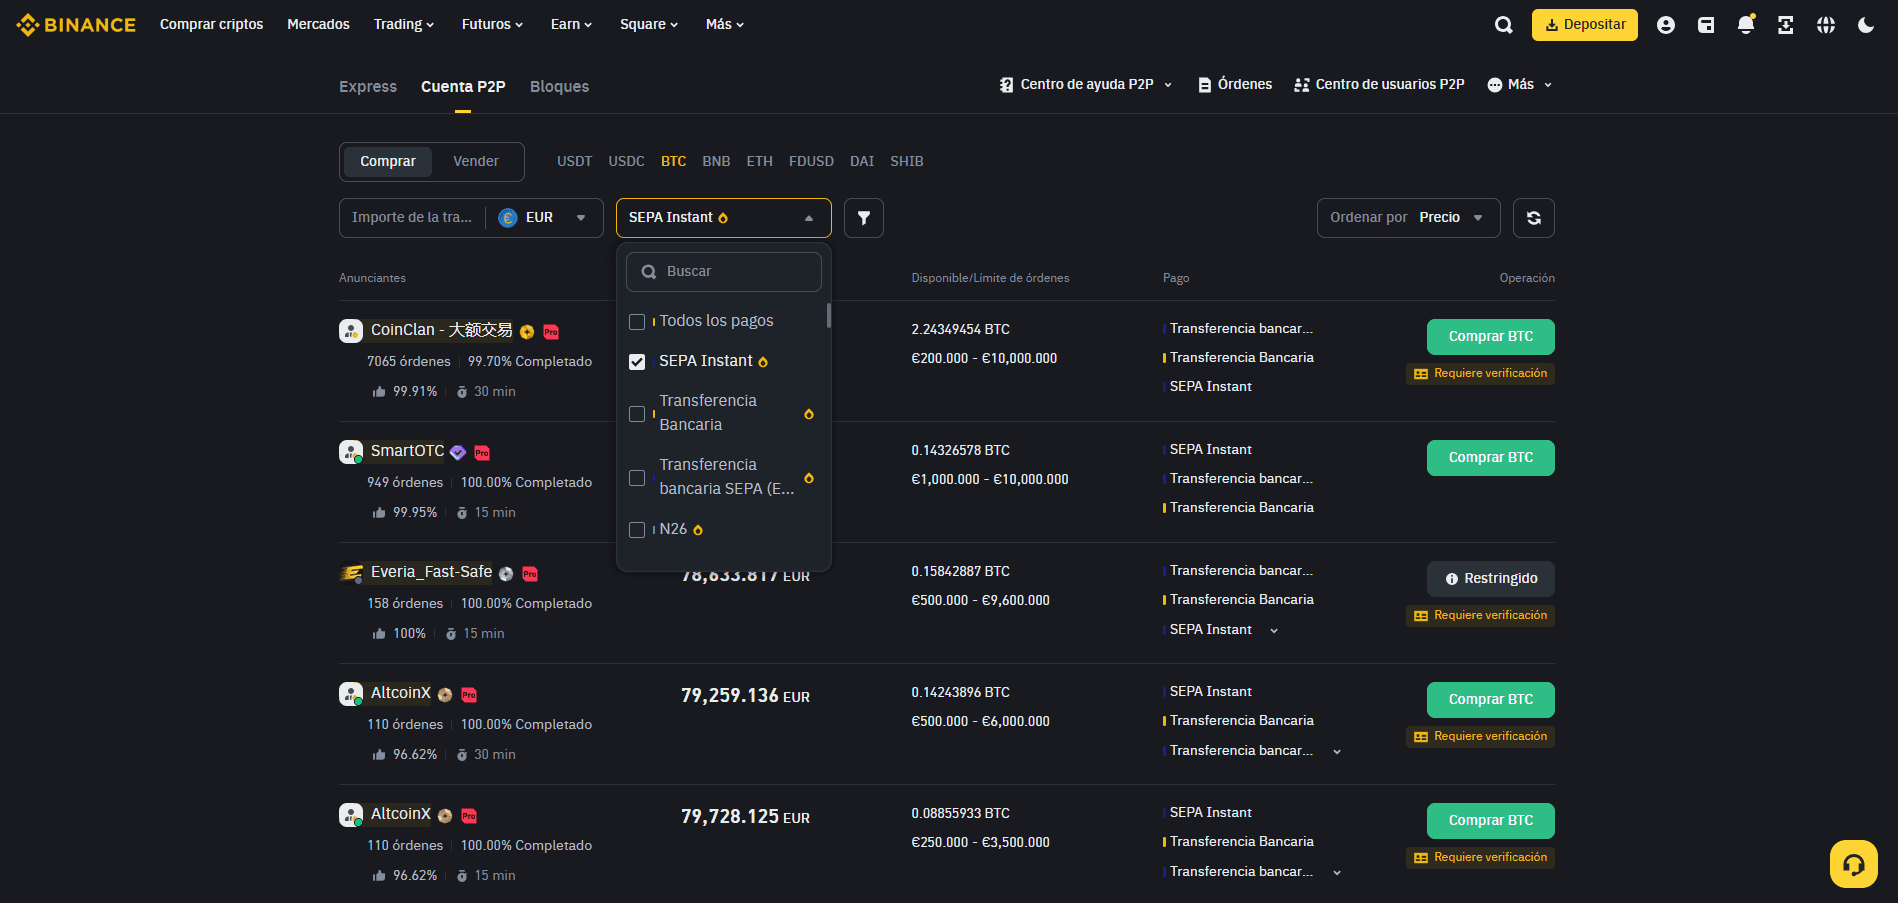Viewport: 1898px width, 903px height.
Task: Check the Transferencia Bancaria checkbox
Action: [x=637, y=414]
